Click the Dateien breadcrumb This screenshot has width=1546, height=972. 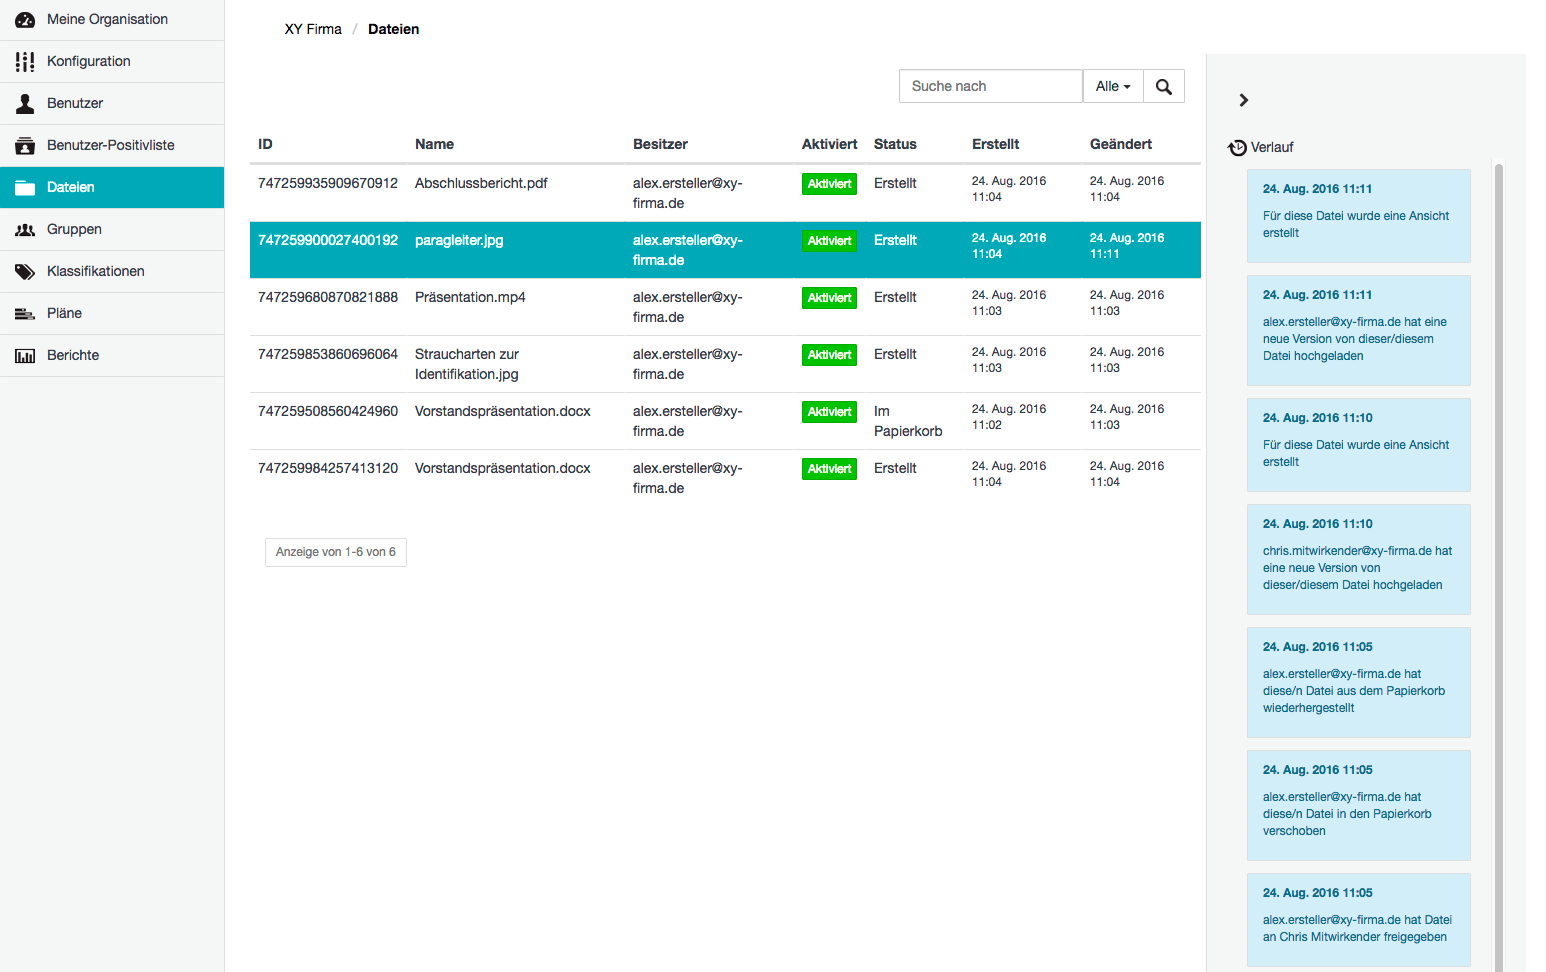pyautogui.click(x=393, y=29)
